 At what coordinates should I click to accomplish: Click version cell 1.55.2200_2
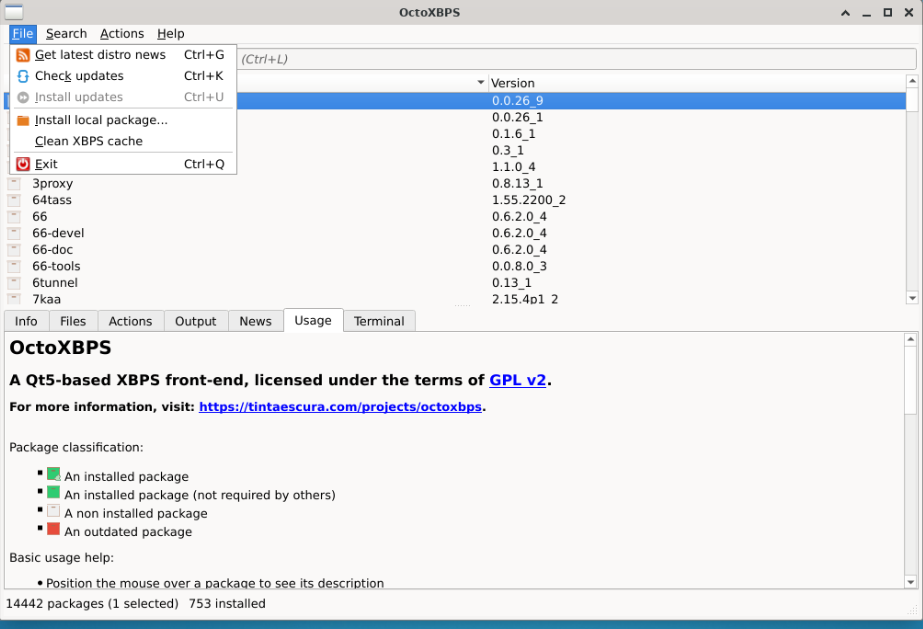(529, 200)
